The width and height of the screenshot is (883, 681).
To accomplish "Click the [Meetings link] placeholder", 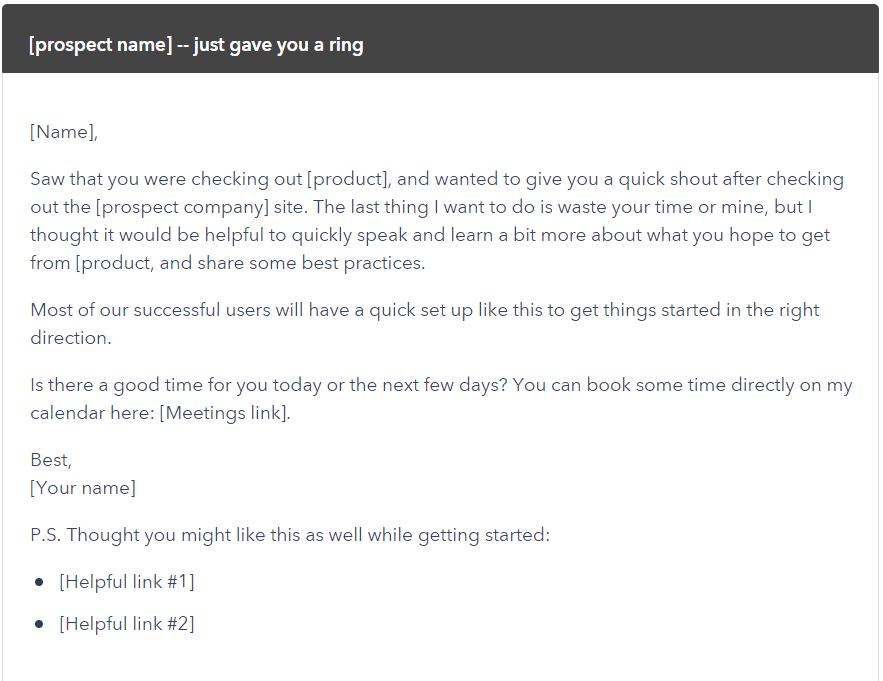I will click(x=225, y=413).
